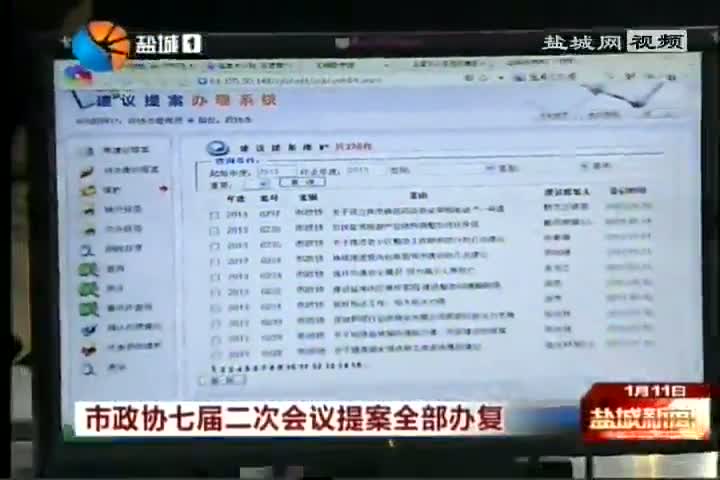
Task: Click the 年度 column header
Action: tap(236, 199)
